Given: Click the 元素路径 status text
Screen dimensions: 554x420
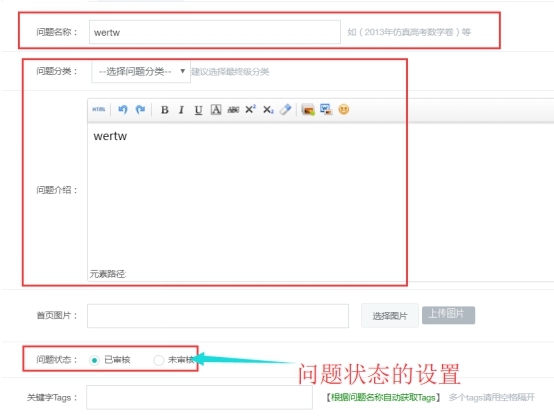Looking at the screenshot, I should point(108,274).
